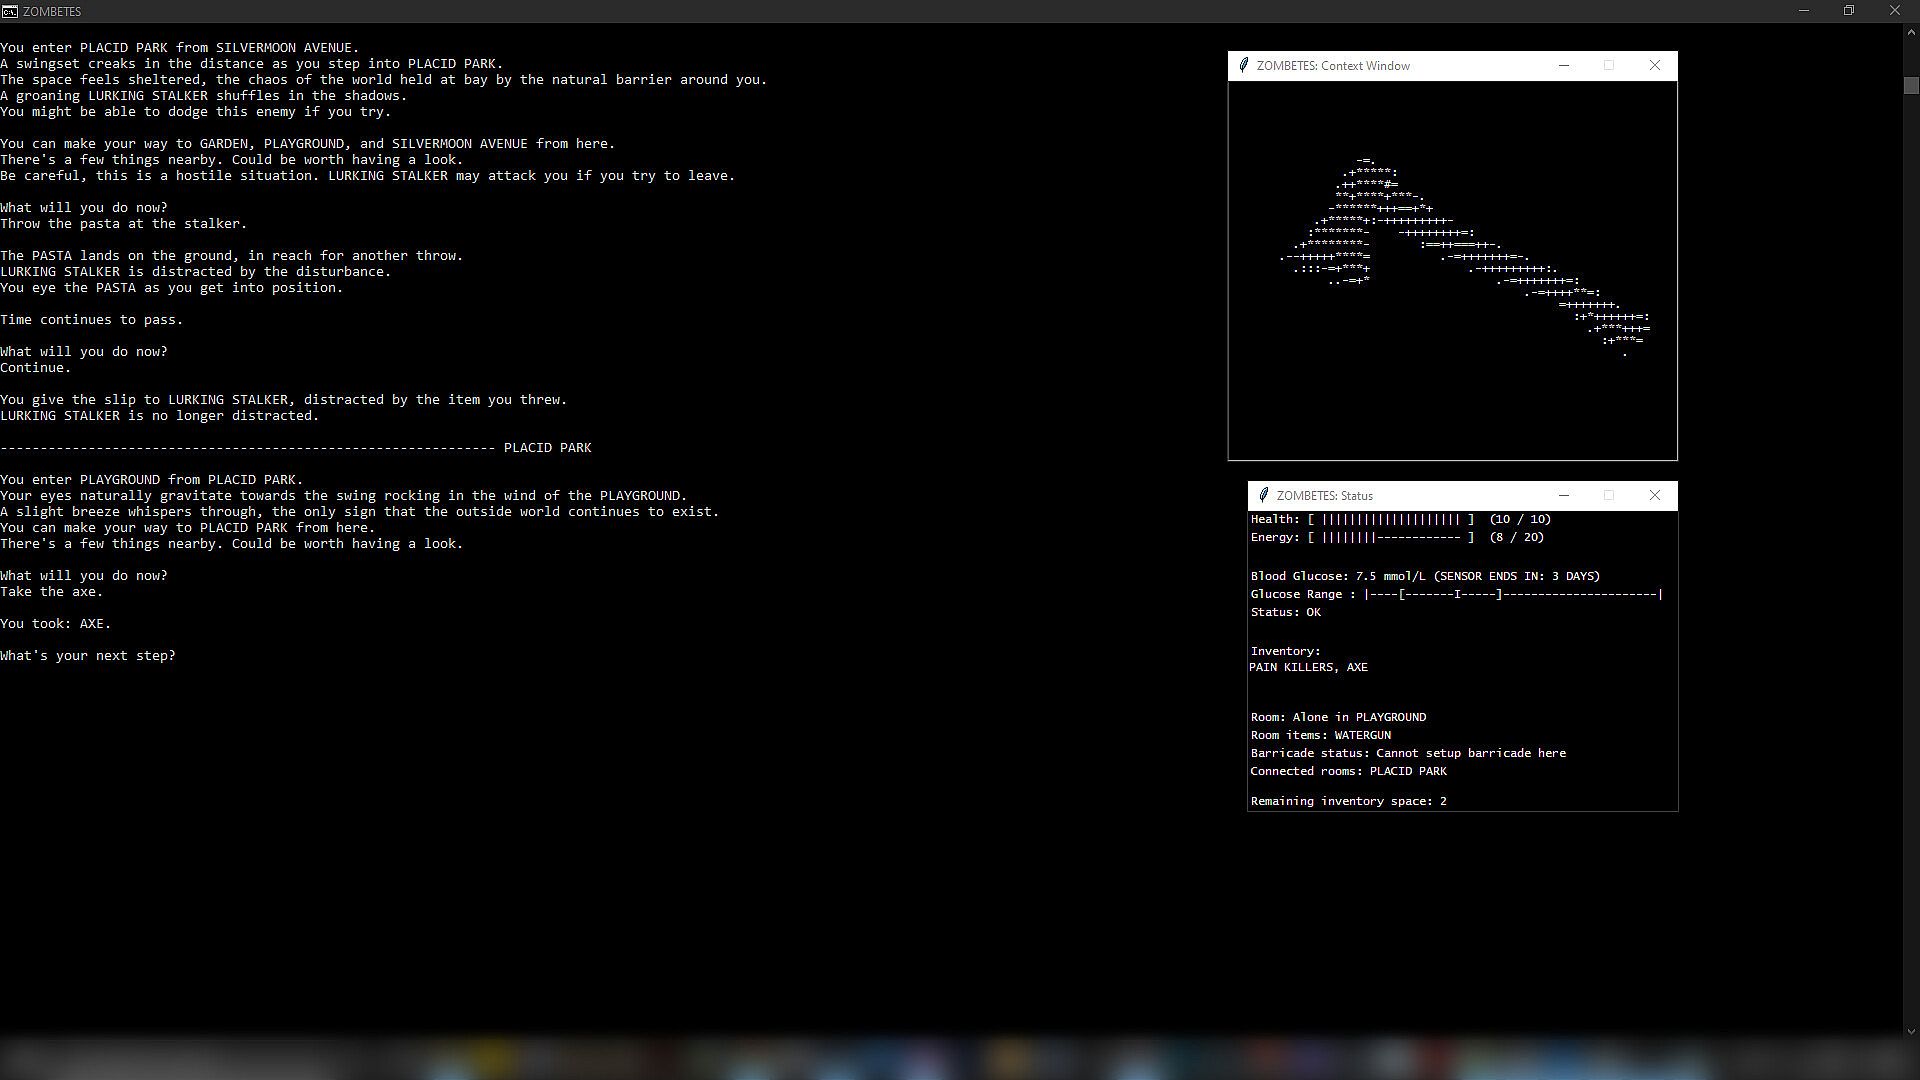1920x1080 pixels.
Task: Close the ZOMBETES Status window
Action: tap(1654, 496)
